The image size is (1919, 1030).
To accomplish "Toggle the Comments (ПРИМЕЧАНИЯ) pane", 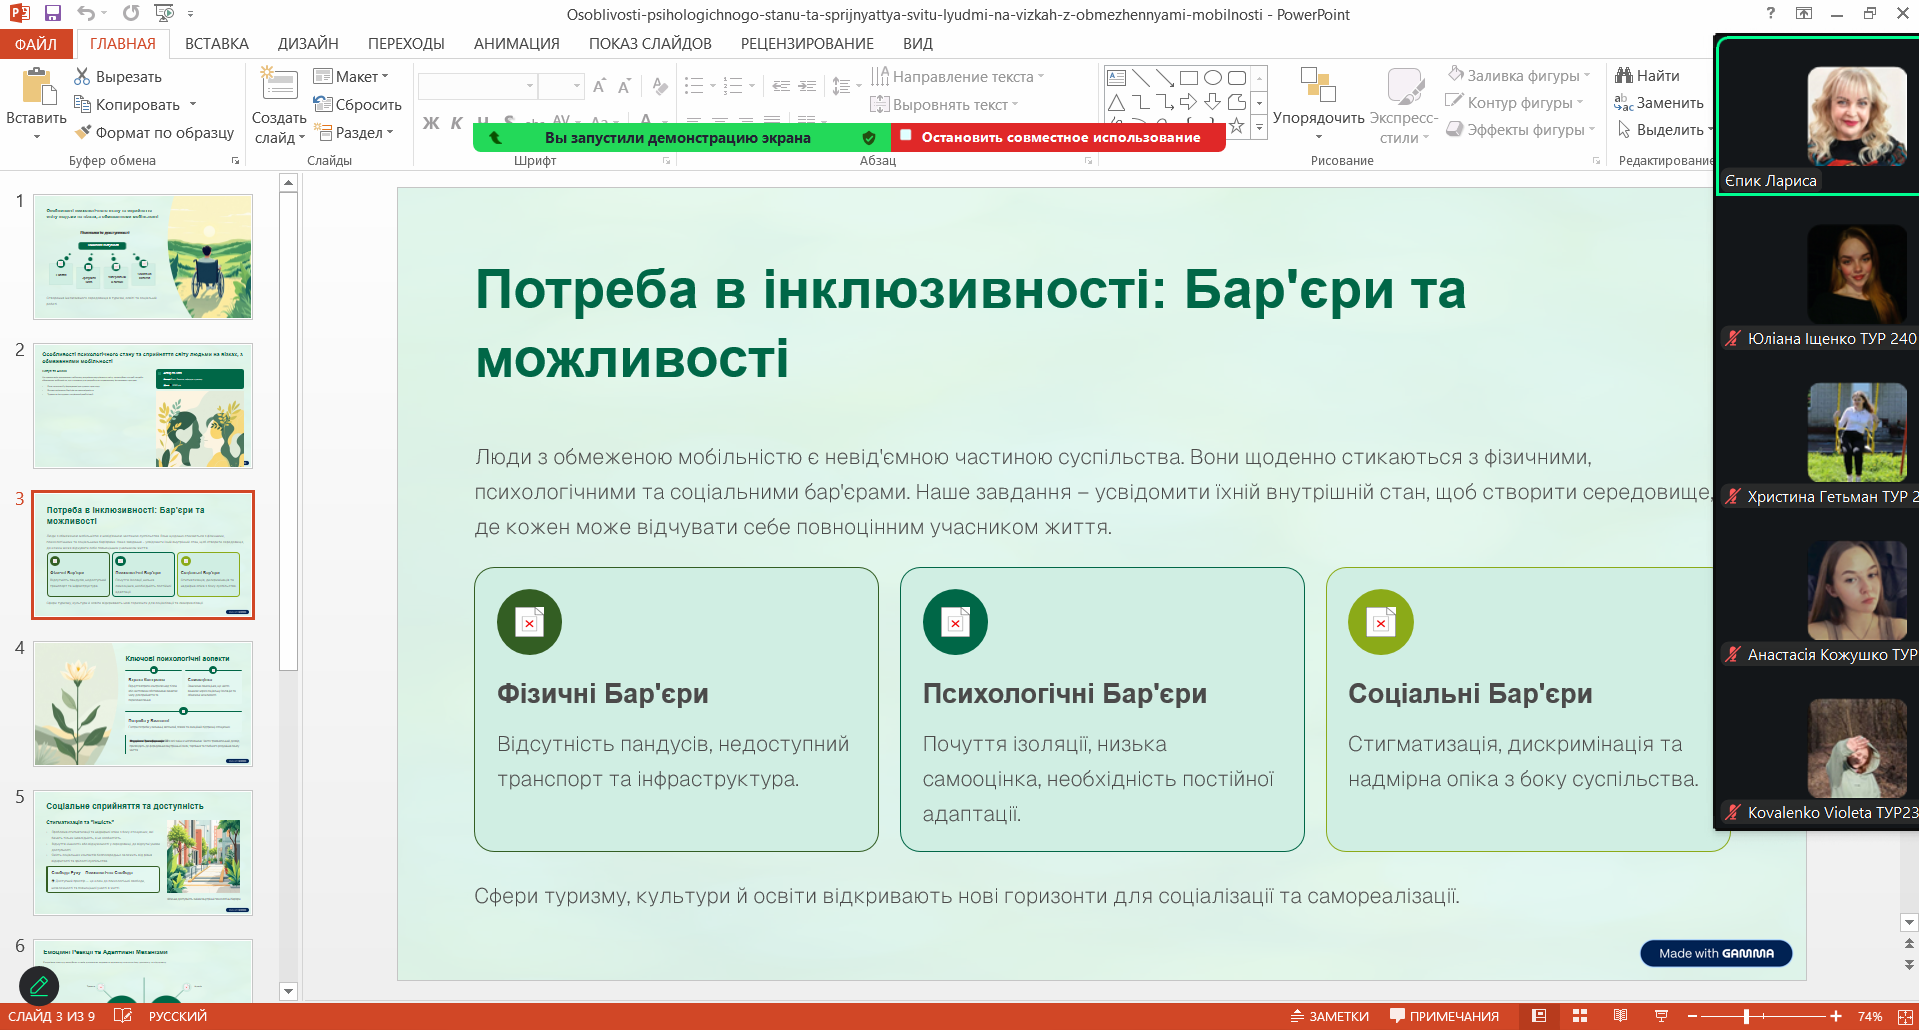I will (1444, 1016).
